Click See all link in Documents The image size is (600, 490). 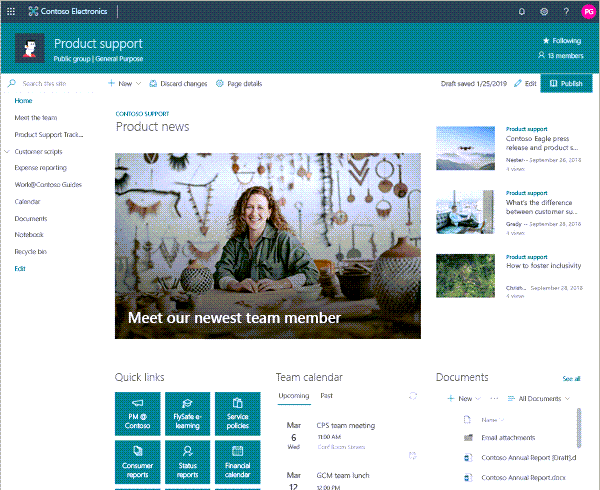pos(570,379)
